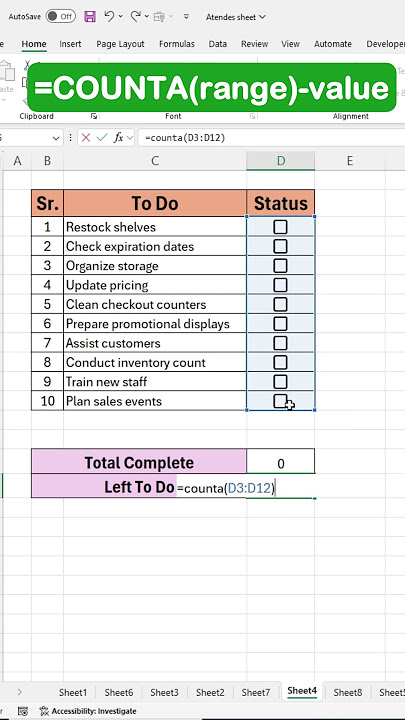The width and height of the screenshot is (405, 720).
Task: Check the Restock shelves status checkbox
Action: tap(280, 227)
